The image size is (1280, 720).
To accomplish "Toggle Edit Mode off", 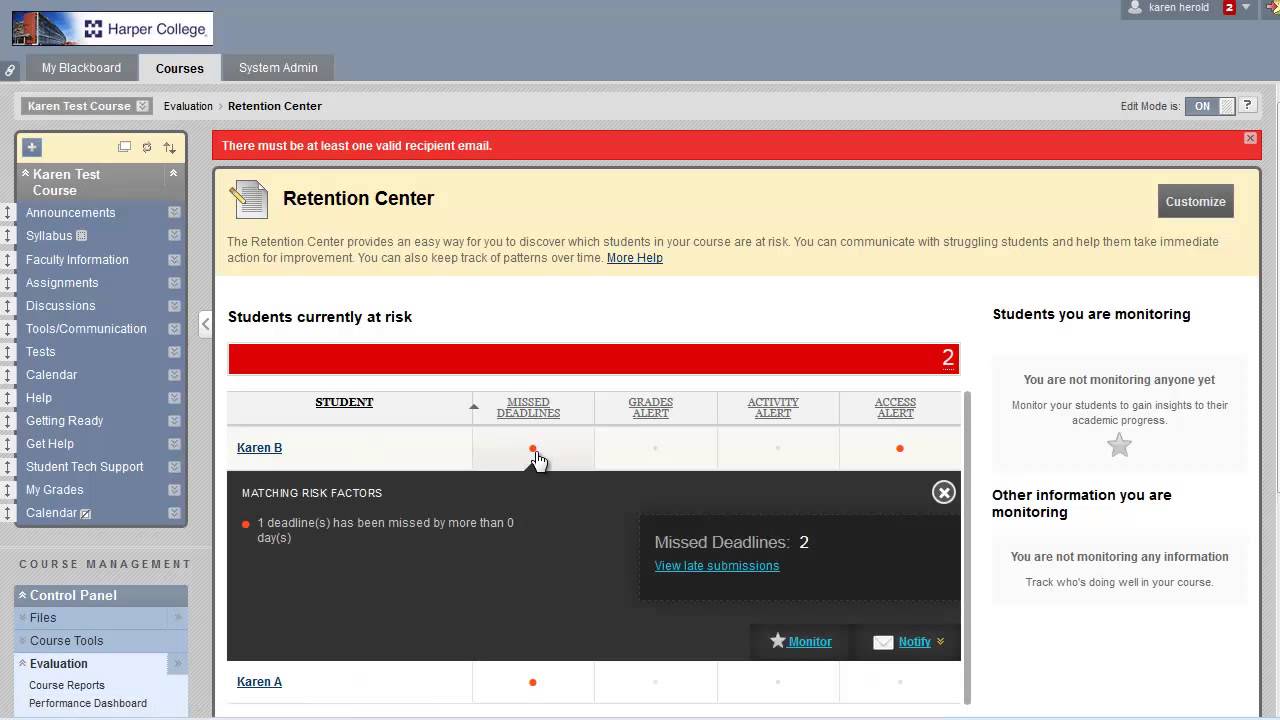I will coord(1209,106).
